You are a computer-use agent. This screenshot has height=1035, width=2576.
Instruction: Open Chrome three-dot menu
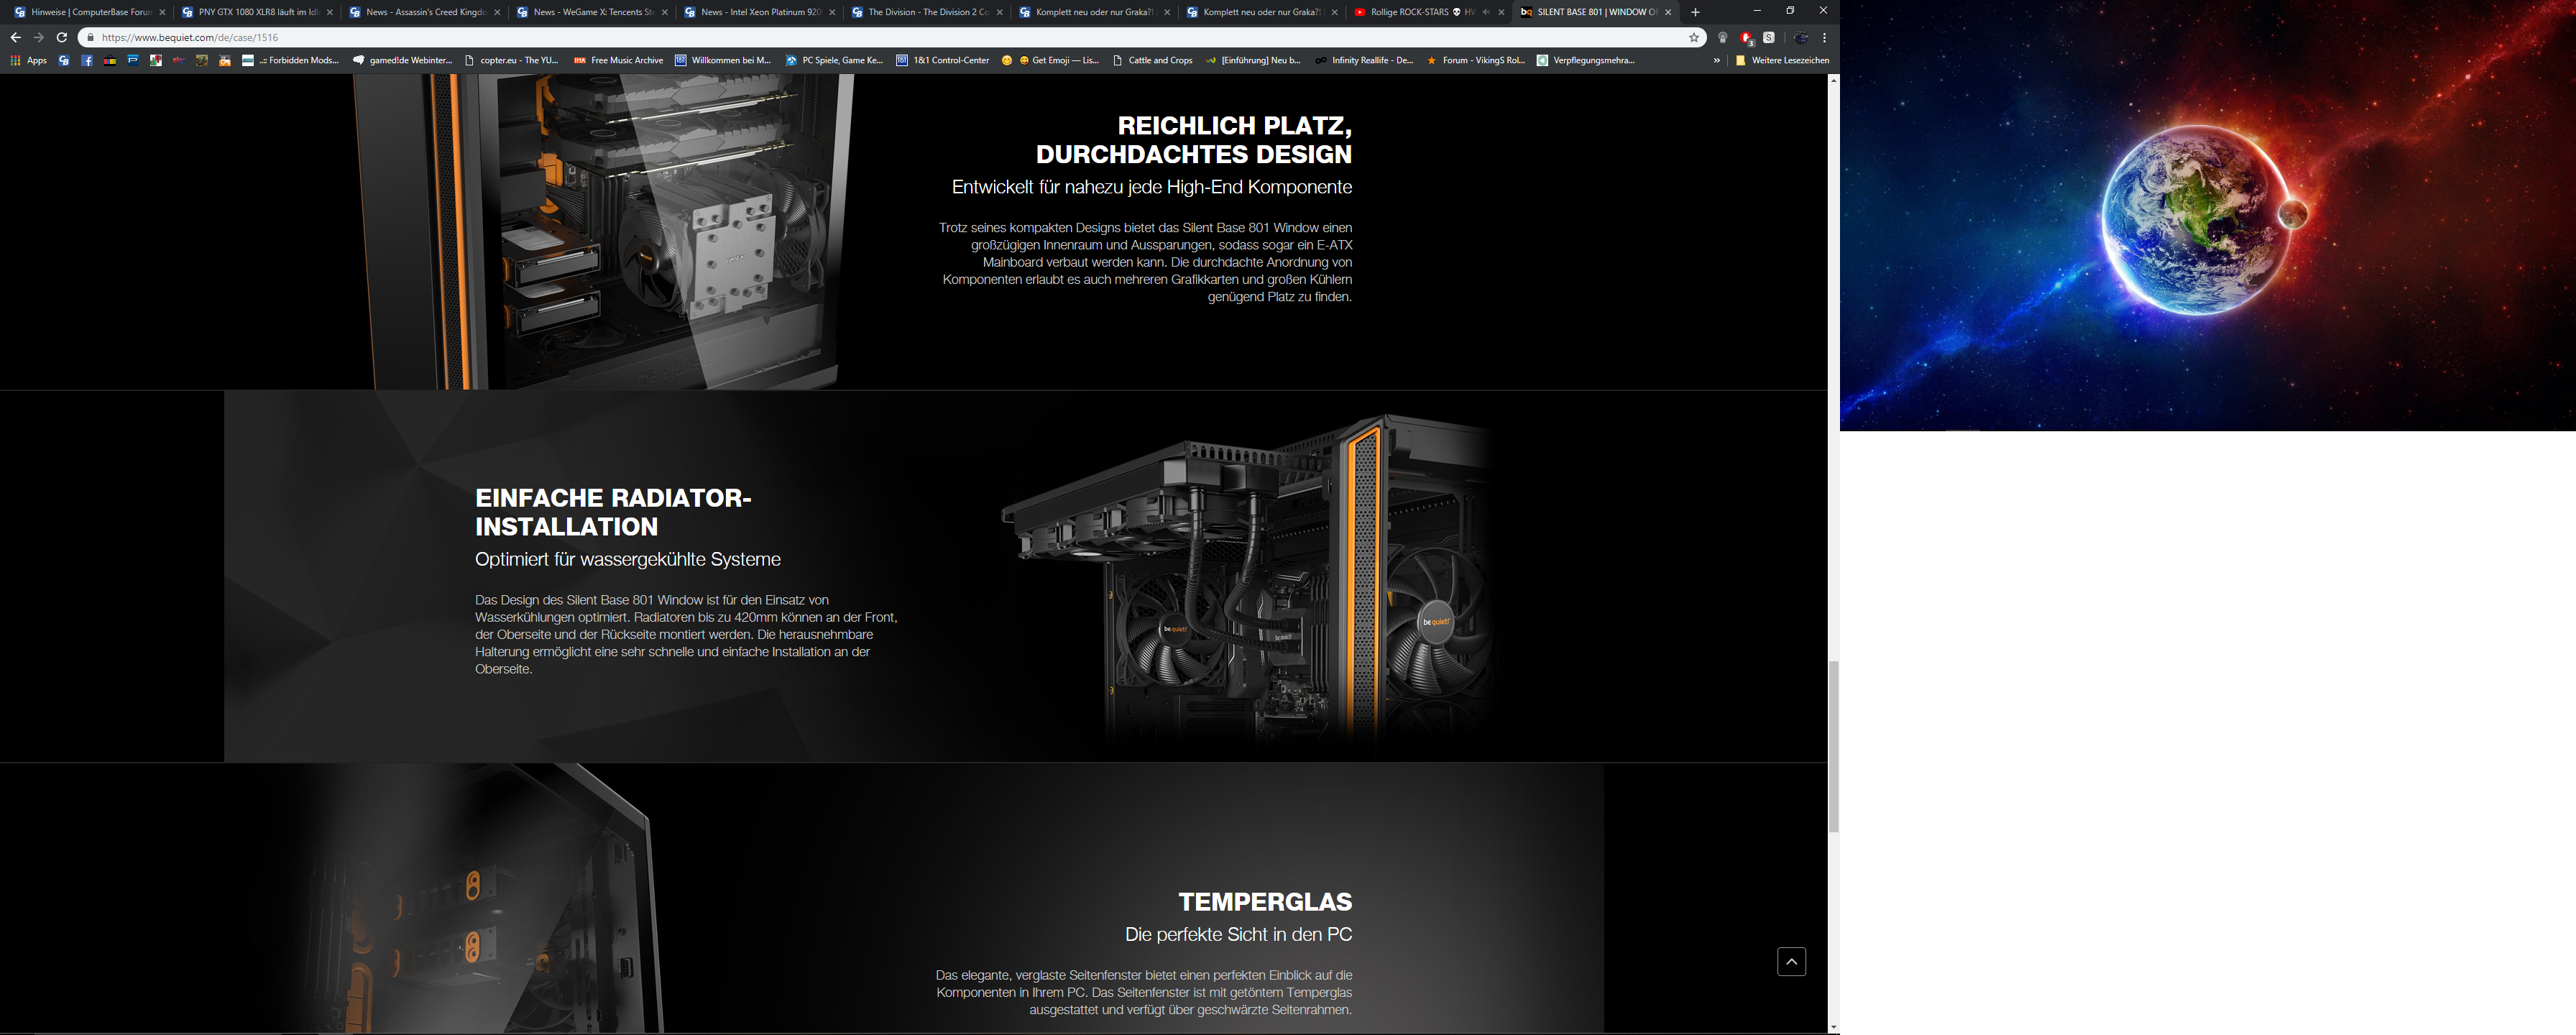coord(1825,37)
